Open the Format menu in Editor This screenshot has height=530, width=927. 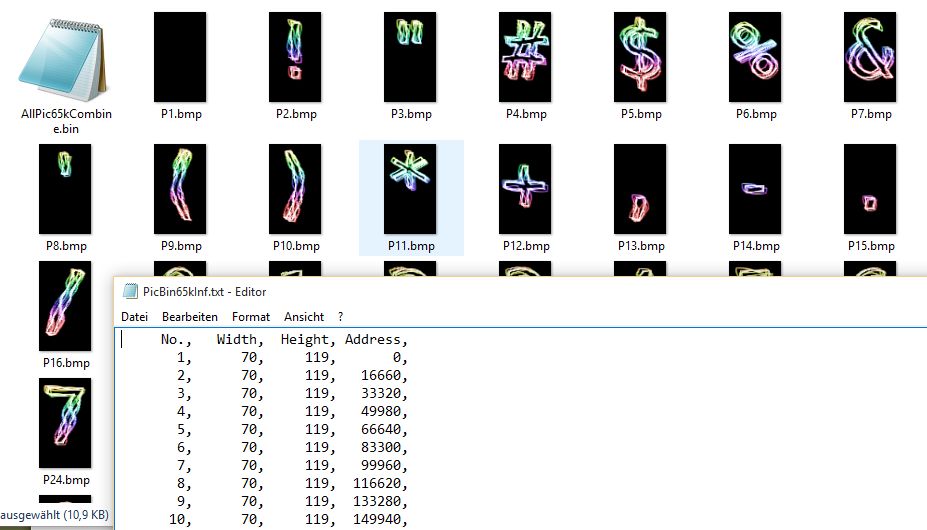pos(251,316)
